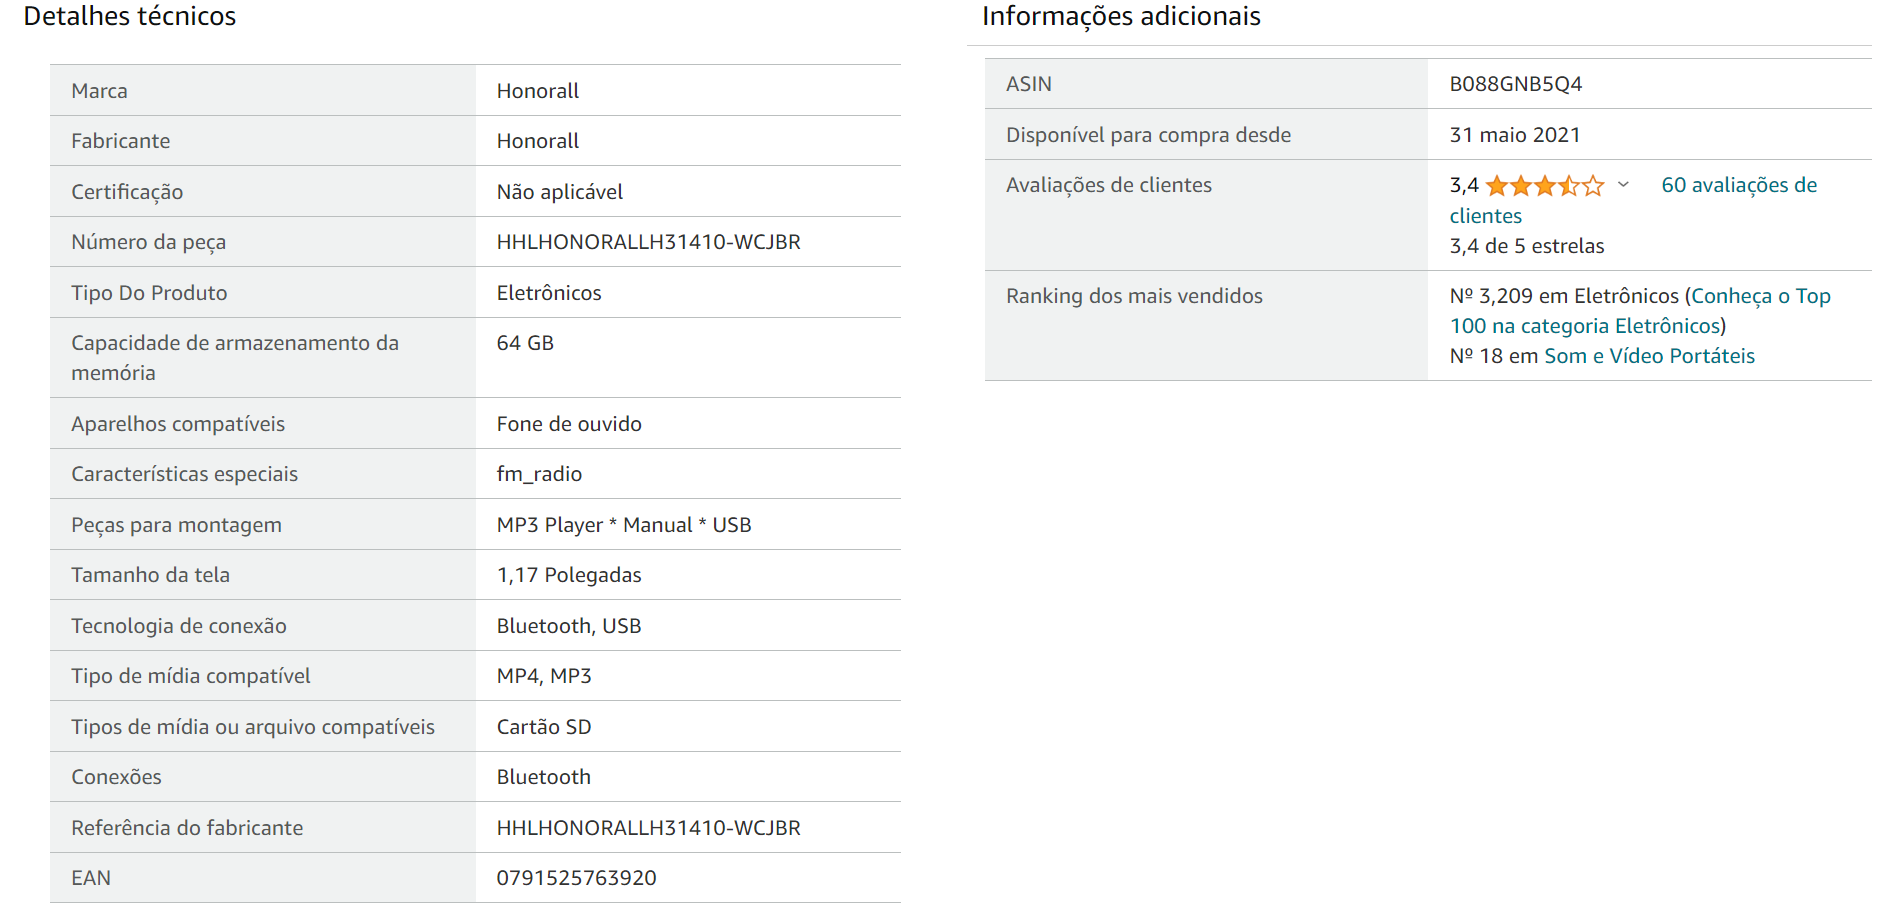Open Som e Vídeo Portáteis category link
Viewport: 1896px width, 903px height.
click(x=1649, y=356)
